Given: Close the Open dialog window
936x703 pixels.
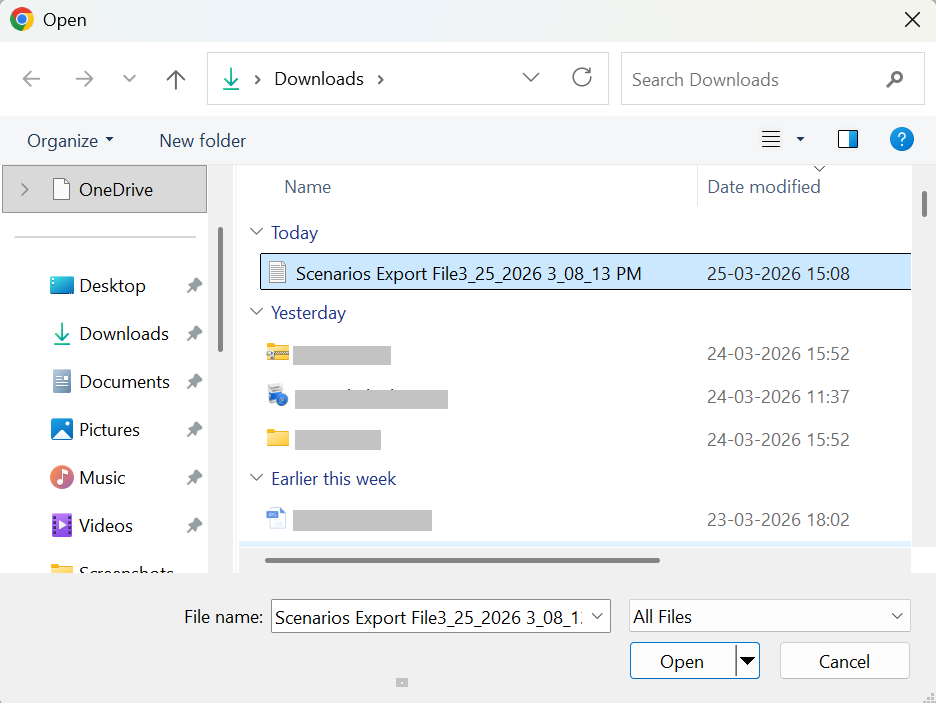Looking at the screenshot, I should (x=912, y=20).
